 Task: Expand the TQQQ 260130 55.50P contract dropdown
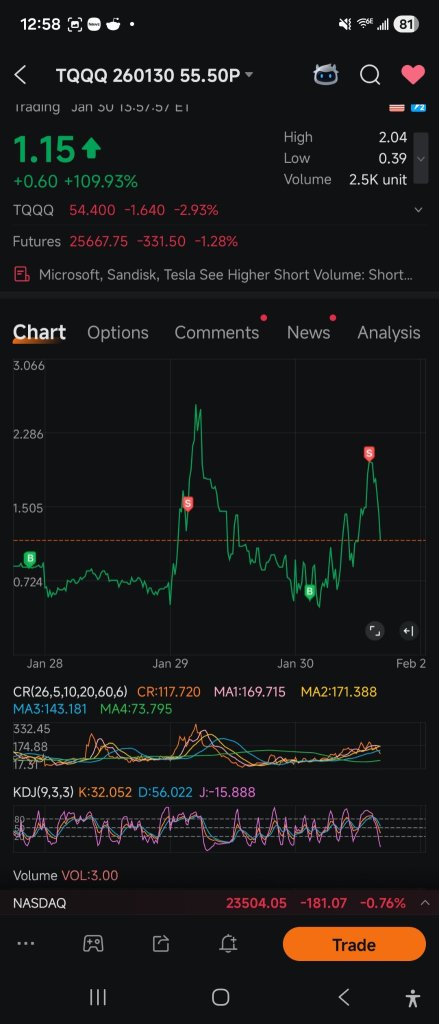pos(249,75)
